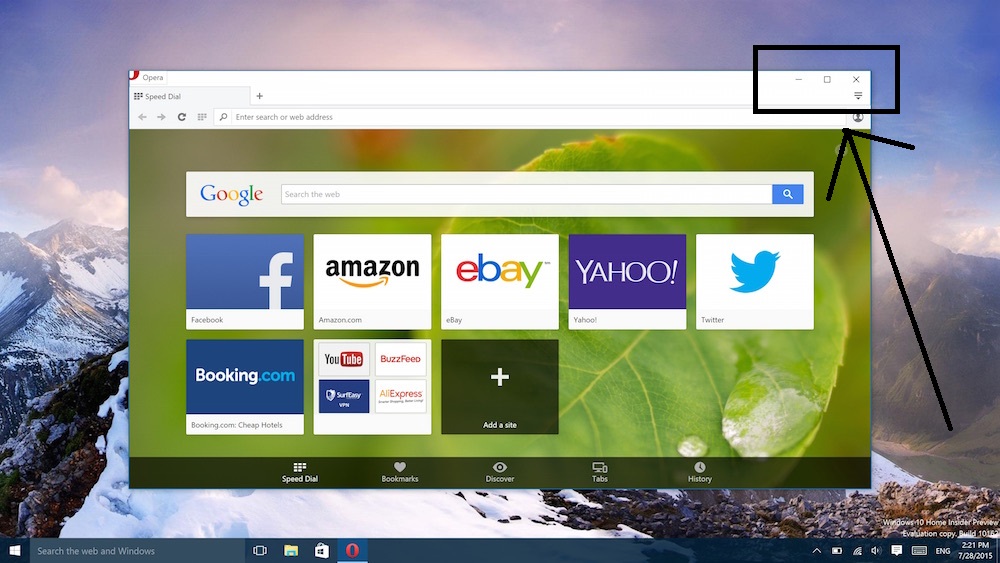Screen dimensions: 1000x563
Task: Open History in bottom bar
Action: (700, 472)
